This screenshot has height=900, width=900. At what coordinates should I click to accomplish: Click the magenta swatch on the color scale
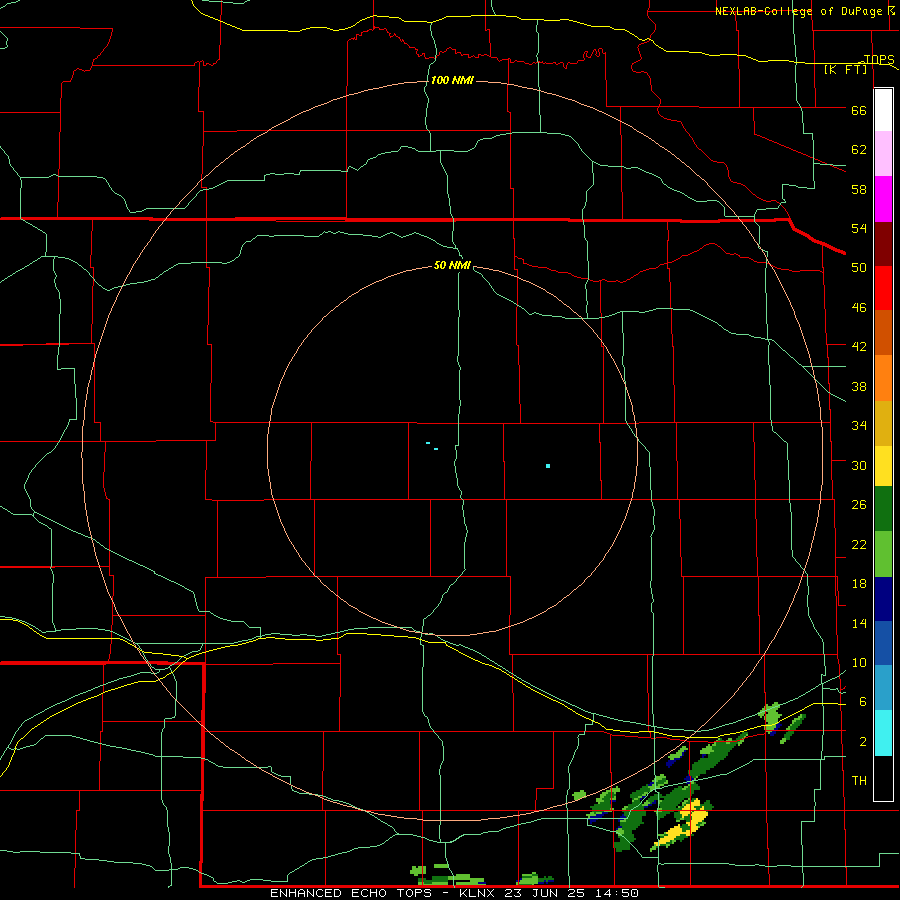(883, 199)
